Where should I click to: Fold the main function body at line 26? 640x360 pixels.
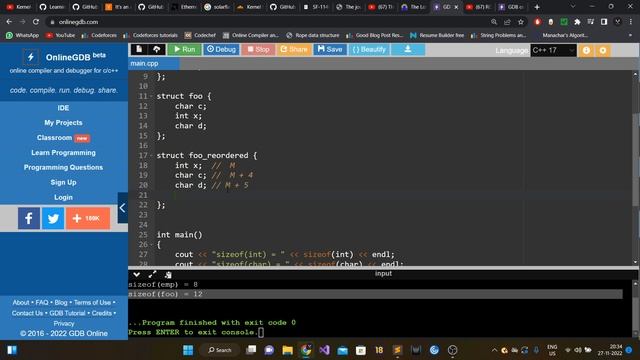coord(151,244)
